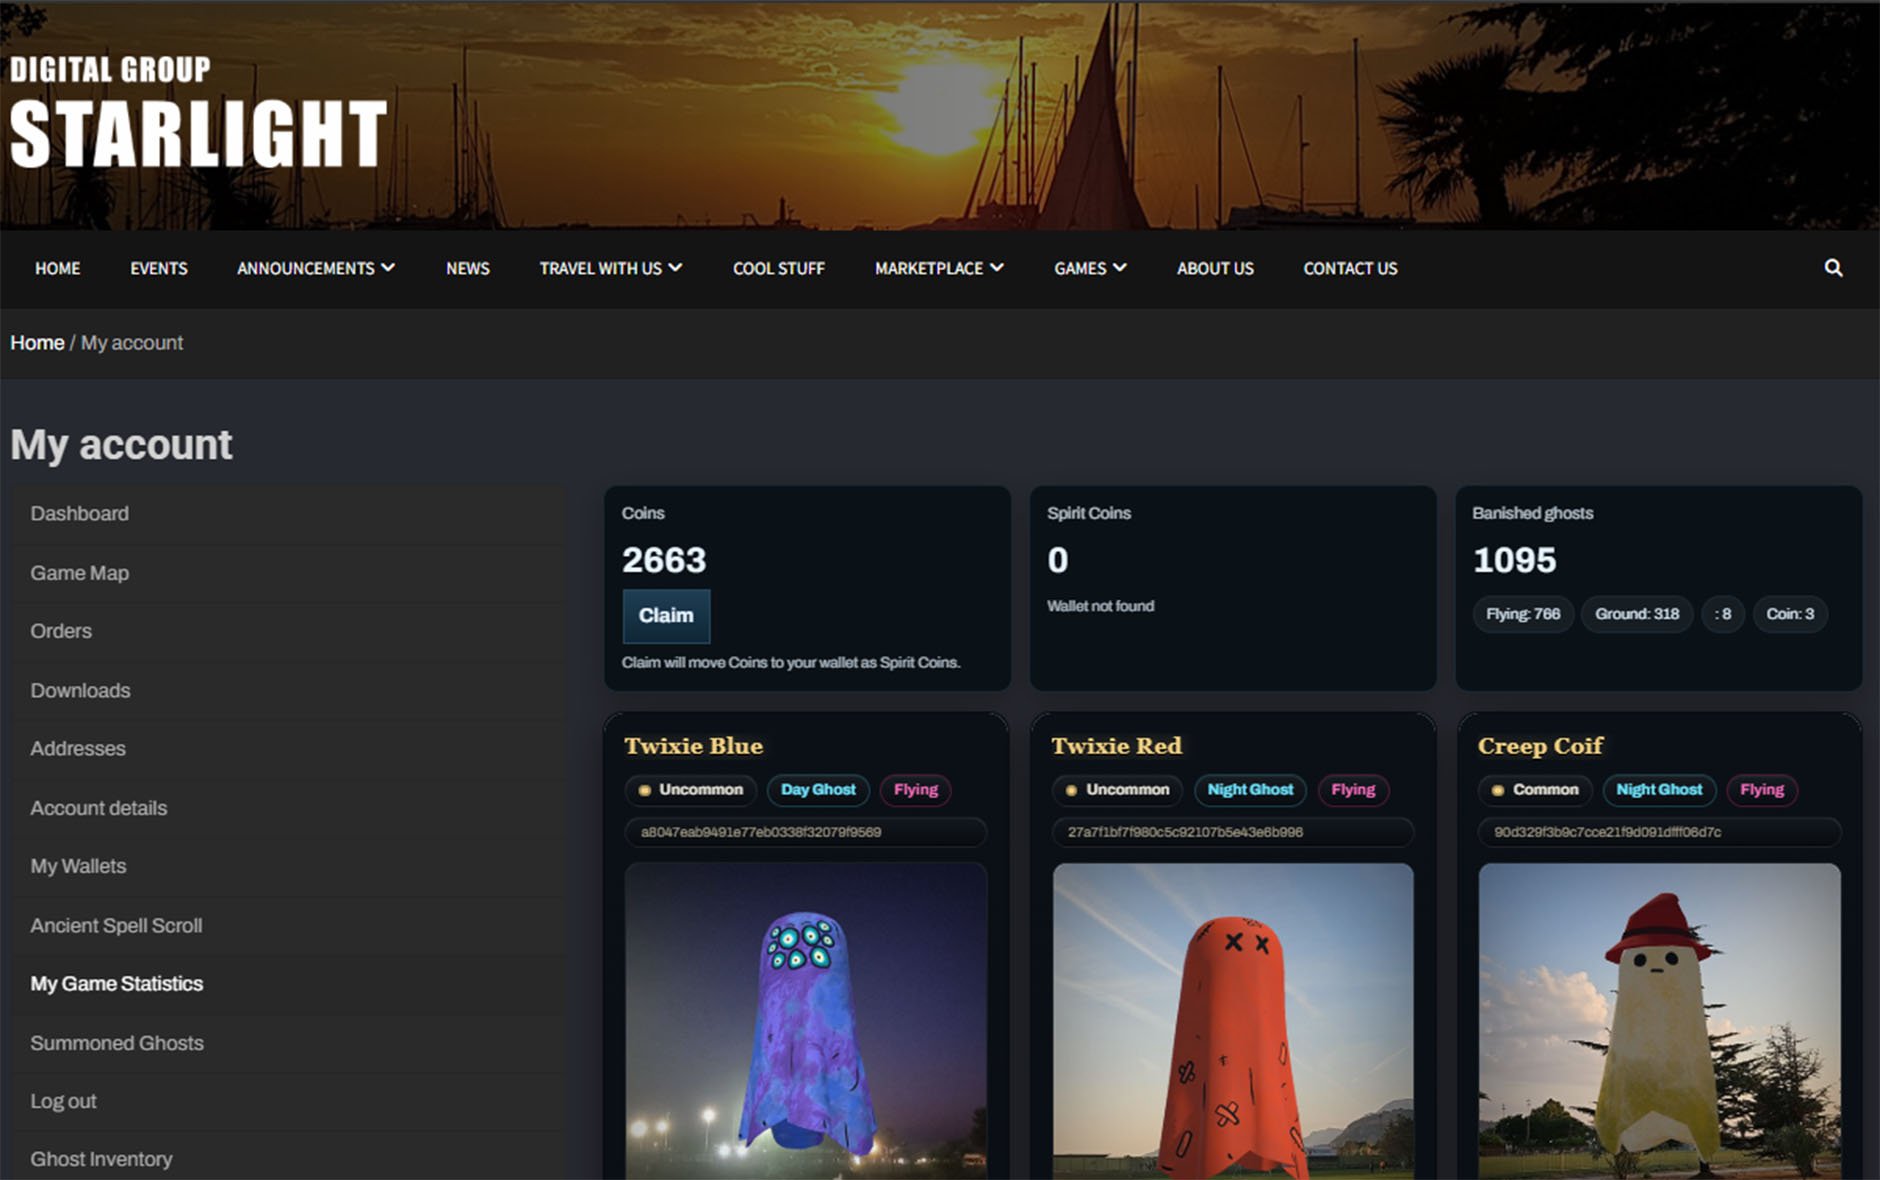The height and width of the screenshot is (1180, 1880).
Task: Click the Twixie Blue ghost image
Action: coord(805,1020)
